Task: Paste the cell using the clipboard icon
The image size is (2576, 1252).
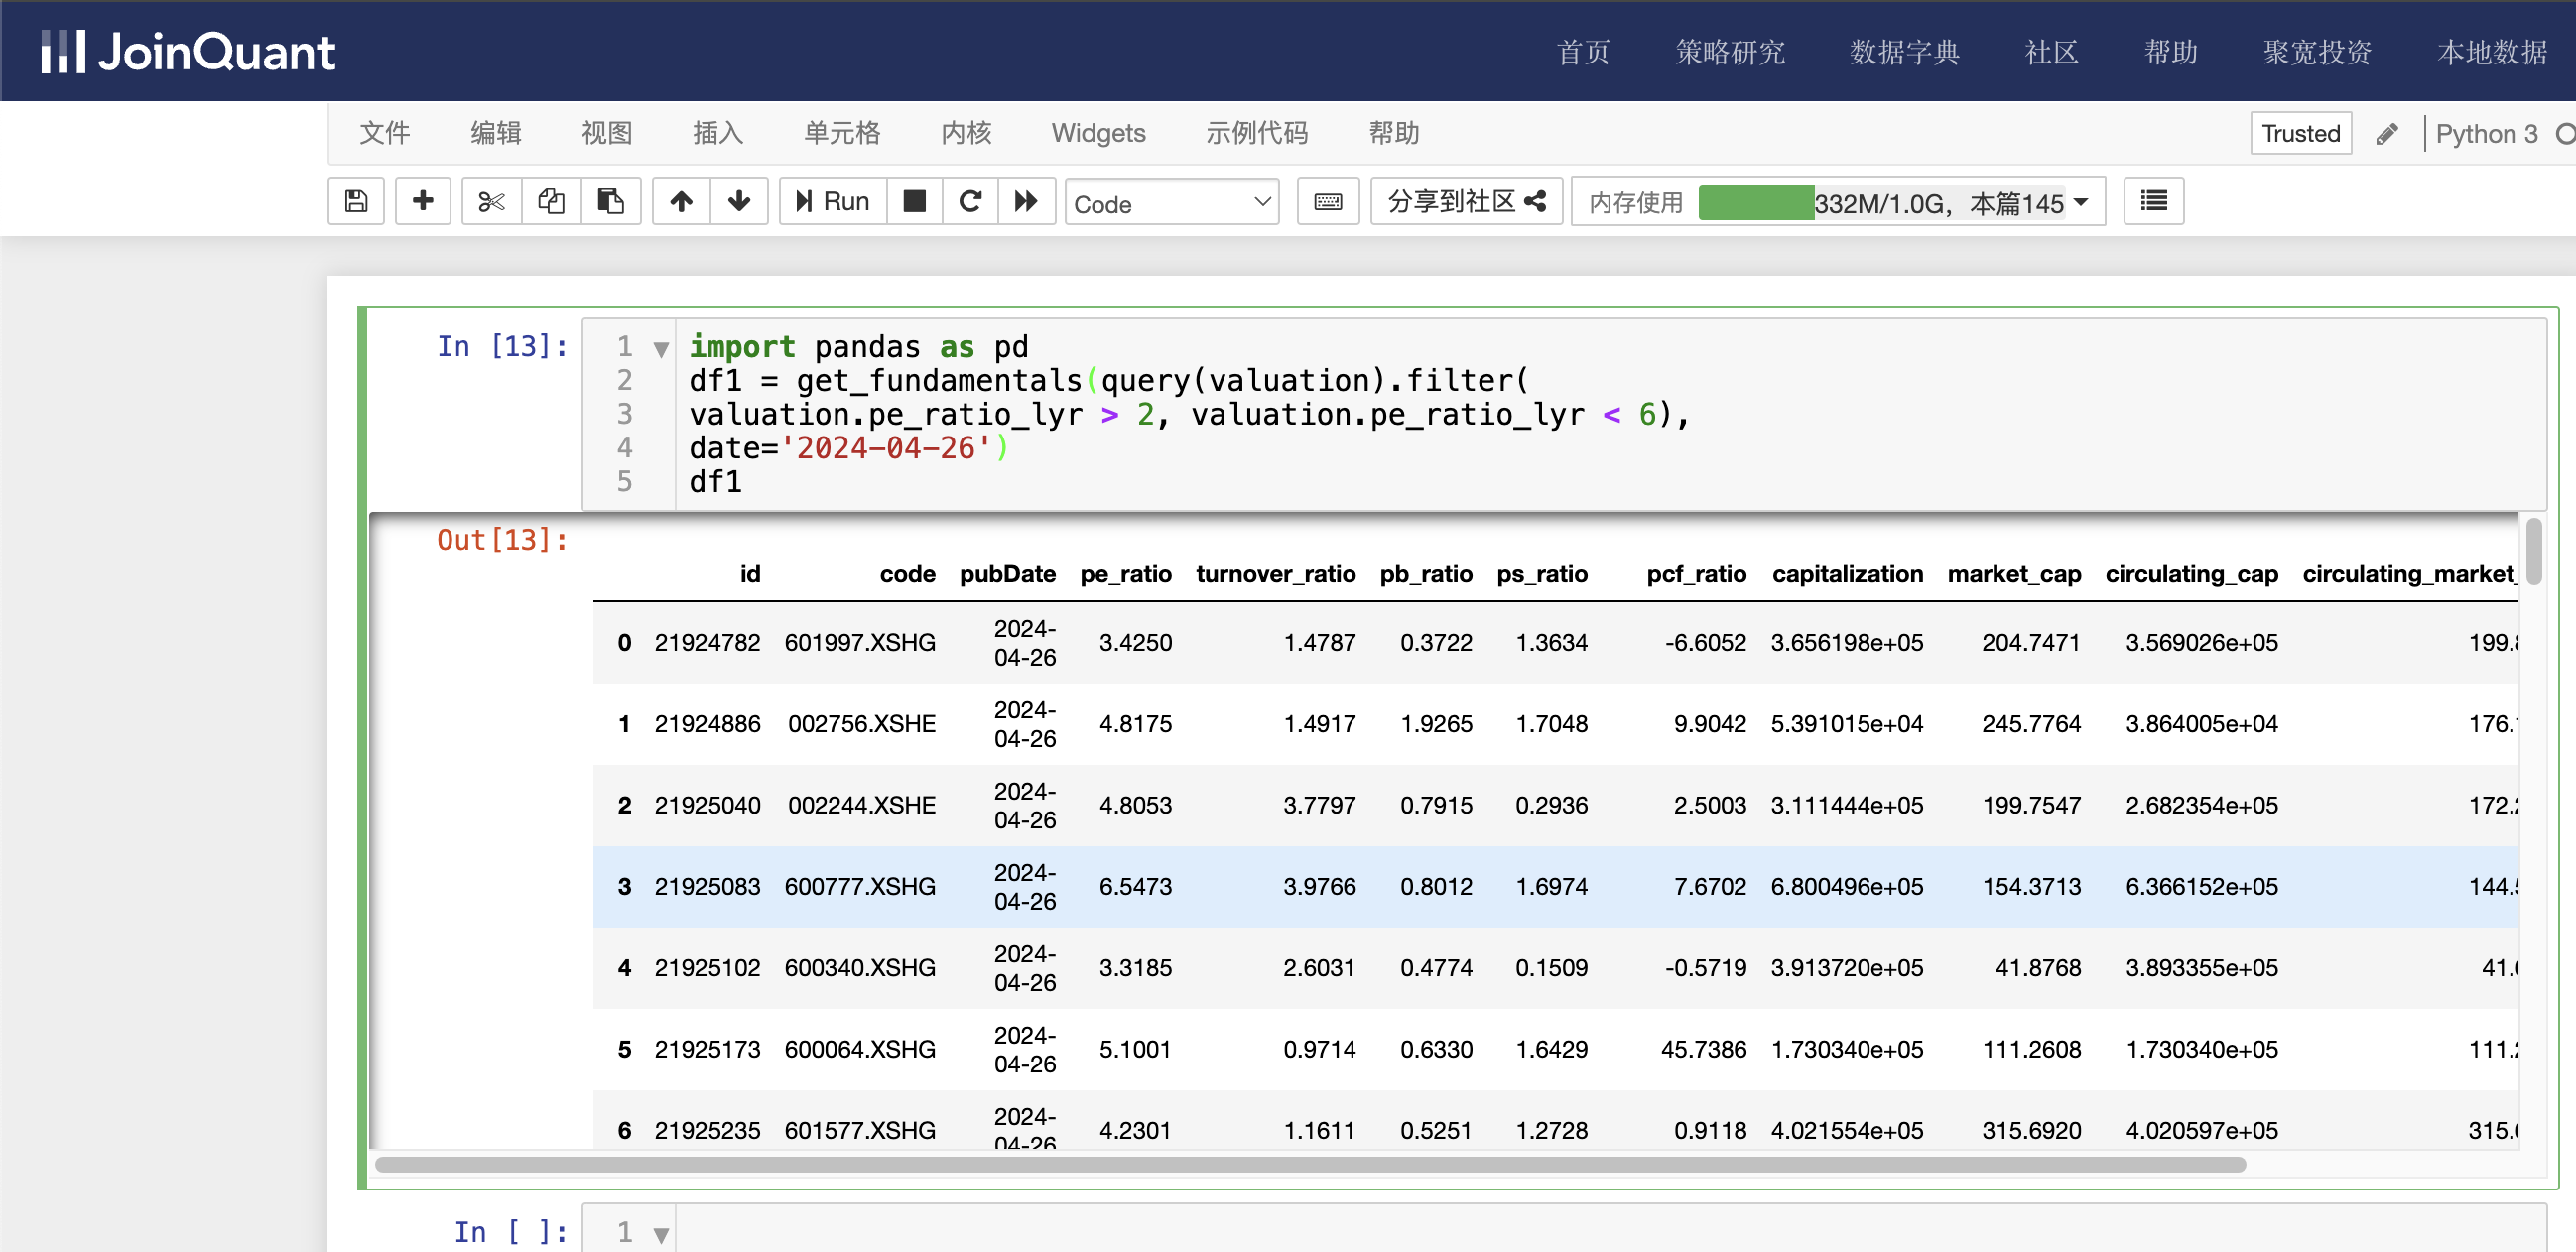Action: point(610,202)
